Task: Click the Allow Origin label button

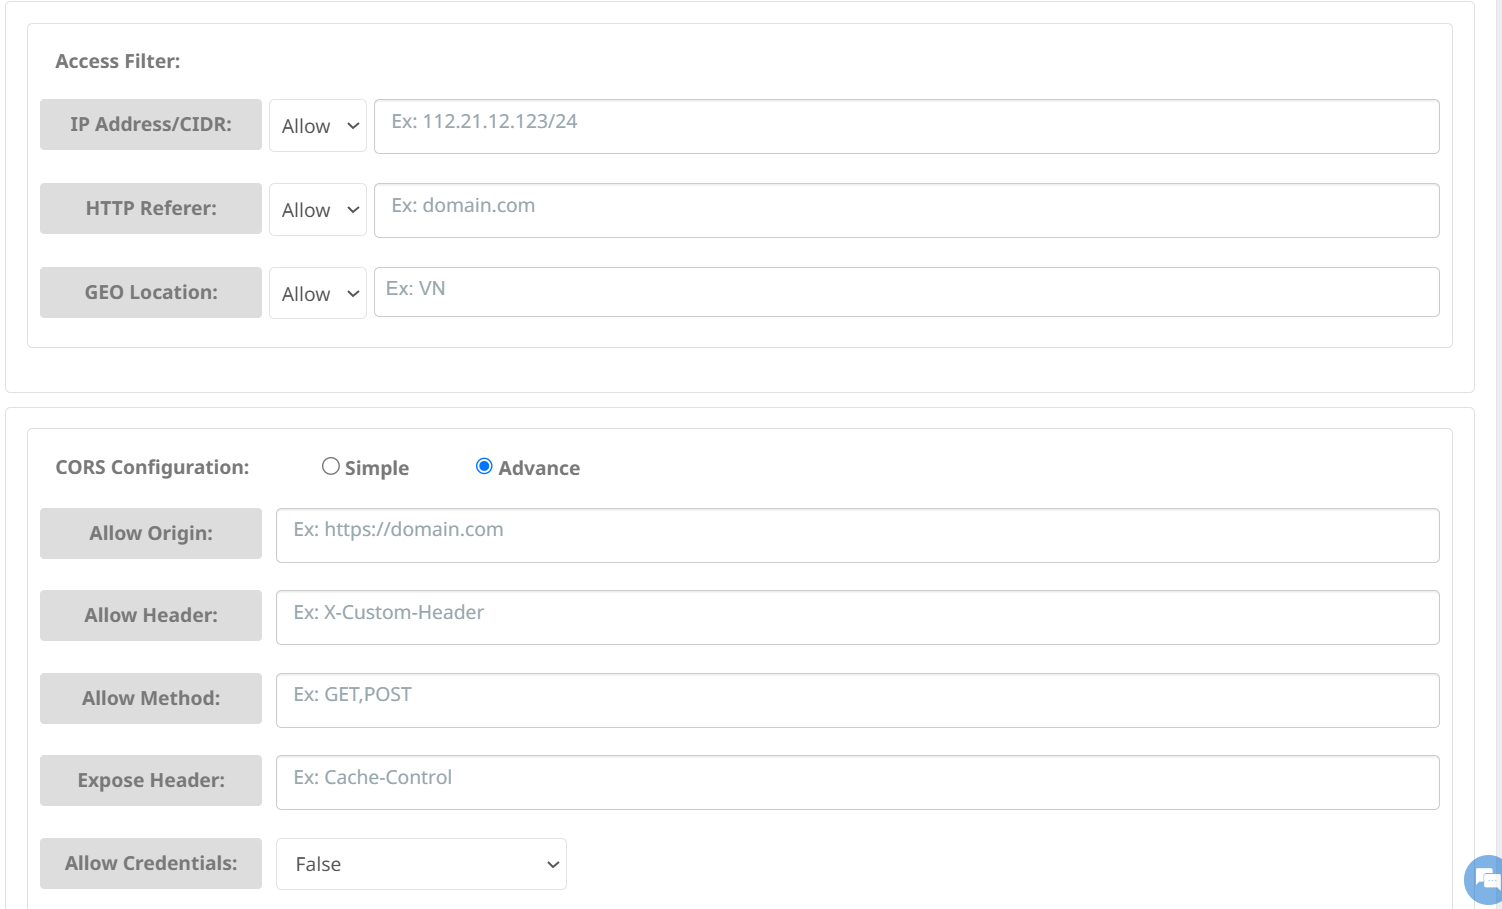Action: point(151,534)
